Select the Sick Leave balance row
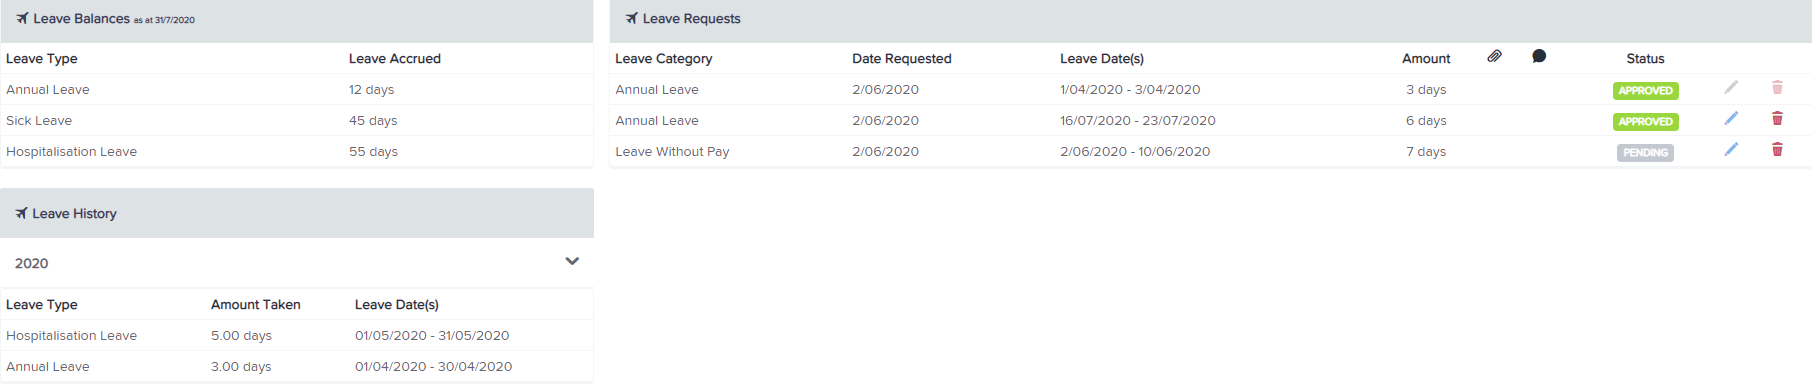This screenshot has width=1812, height=386. (x=297, y=120)
